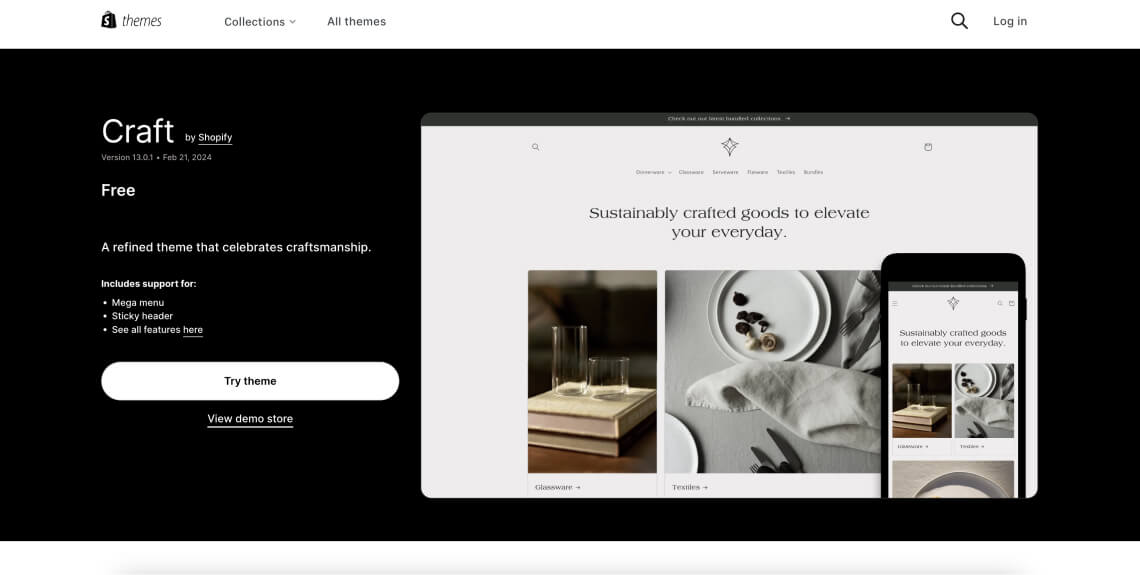Viewport: 1140px width, 575px height.
Task: Open the All themes page
Action: coord(356,22)
